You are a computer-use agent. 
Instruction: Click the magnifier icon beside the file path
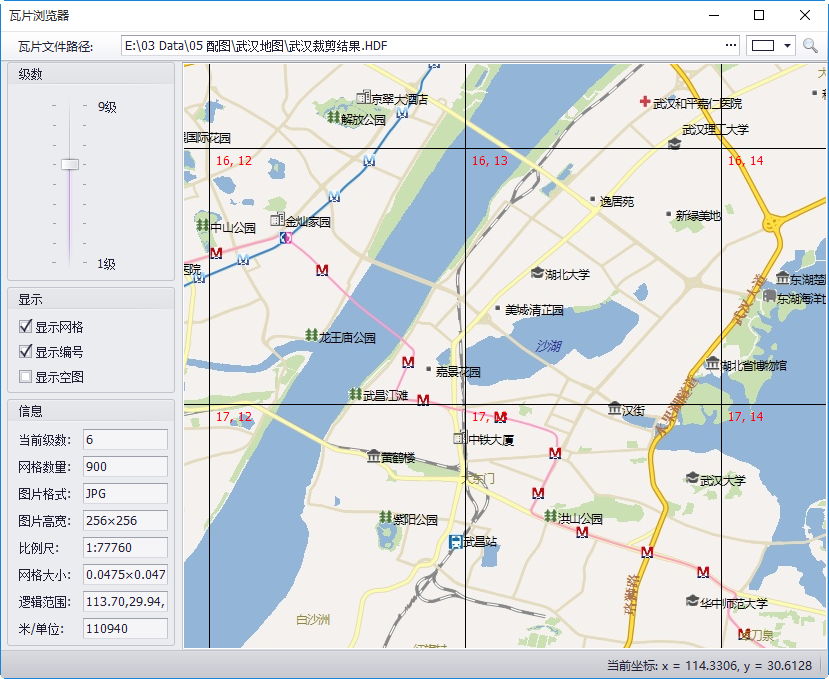click(810, 46)
